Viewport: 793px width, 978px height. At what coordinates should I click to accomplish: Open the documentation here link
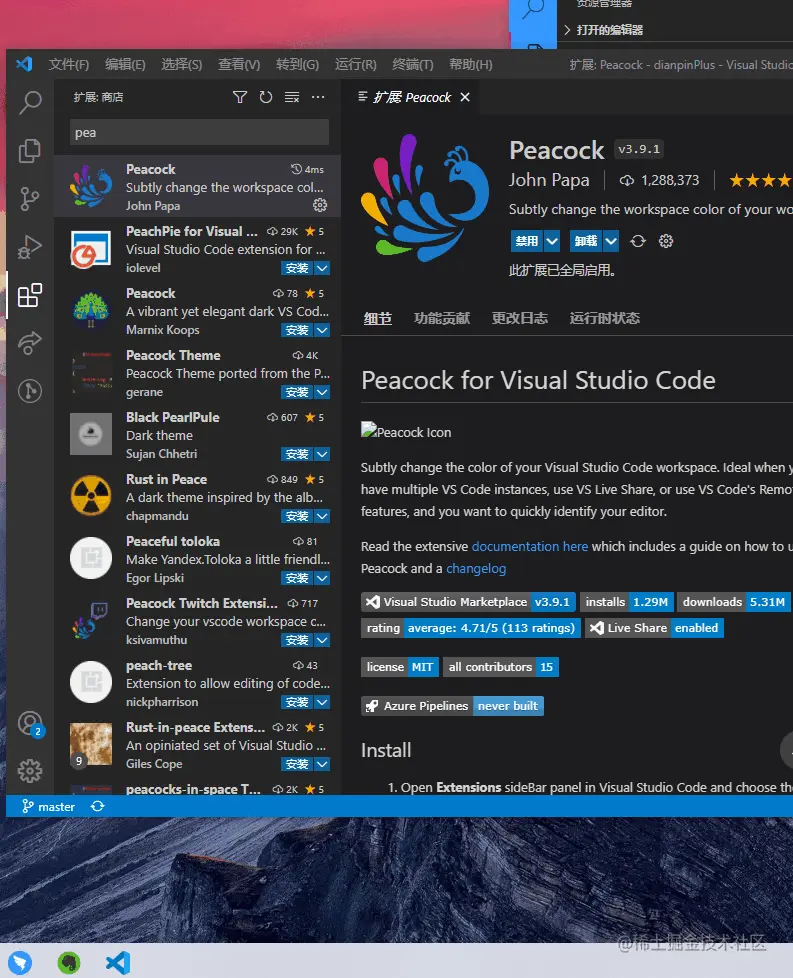[x=530, y=546]
